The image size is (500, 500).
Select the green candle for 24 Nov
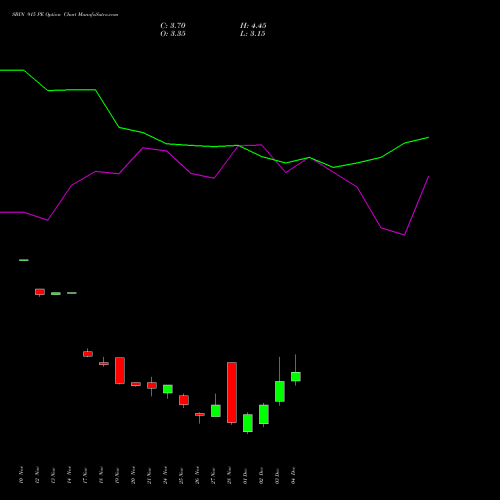[x=168, y=389]
